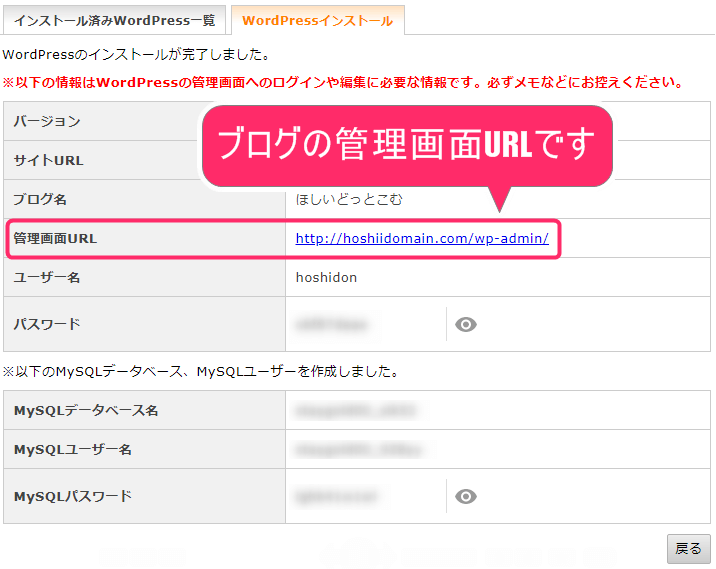
Task: Select the WordPressインストール tab
Action: pos(317,20)
